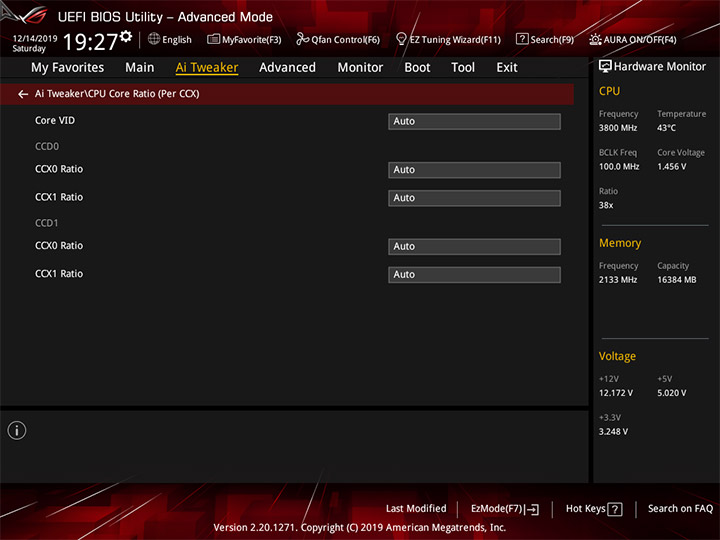
Task: Open the Monitor tab
Action: pos(360,68)
